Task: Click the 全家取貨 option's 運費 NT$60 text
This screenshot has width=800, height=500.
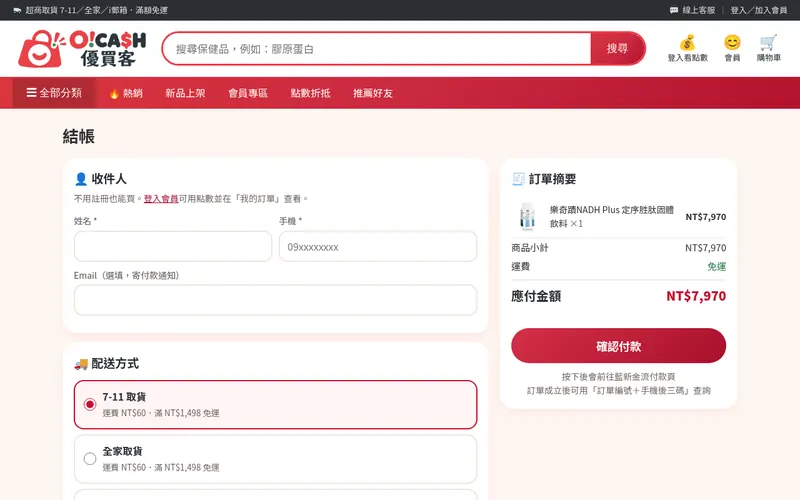Action: tap(161, 467)
